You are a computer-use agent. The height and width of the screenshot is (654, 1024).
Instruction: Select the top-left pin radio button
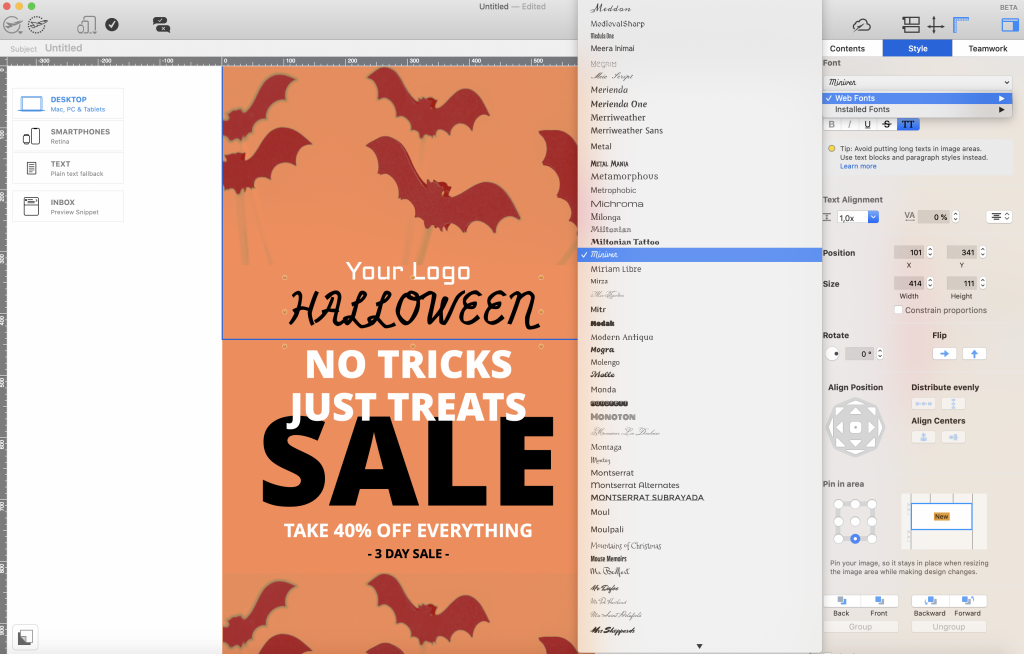(x=839, y=504)
